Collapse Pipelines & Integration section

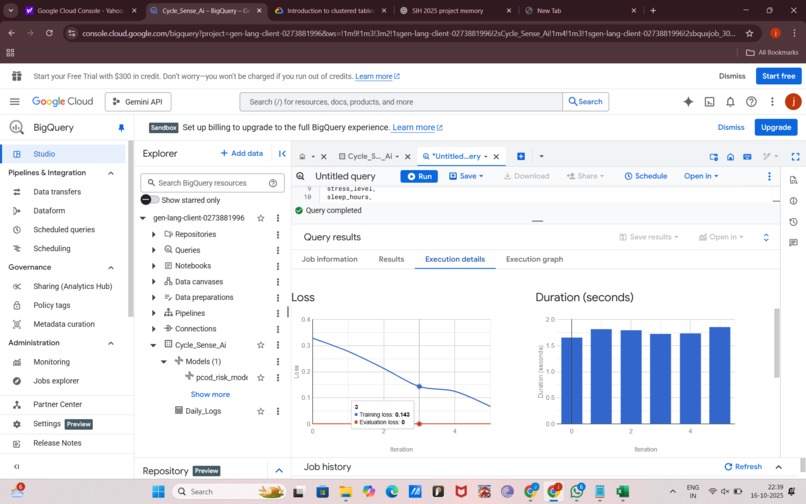coord(111,173)
